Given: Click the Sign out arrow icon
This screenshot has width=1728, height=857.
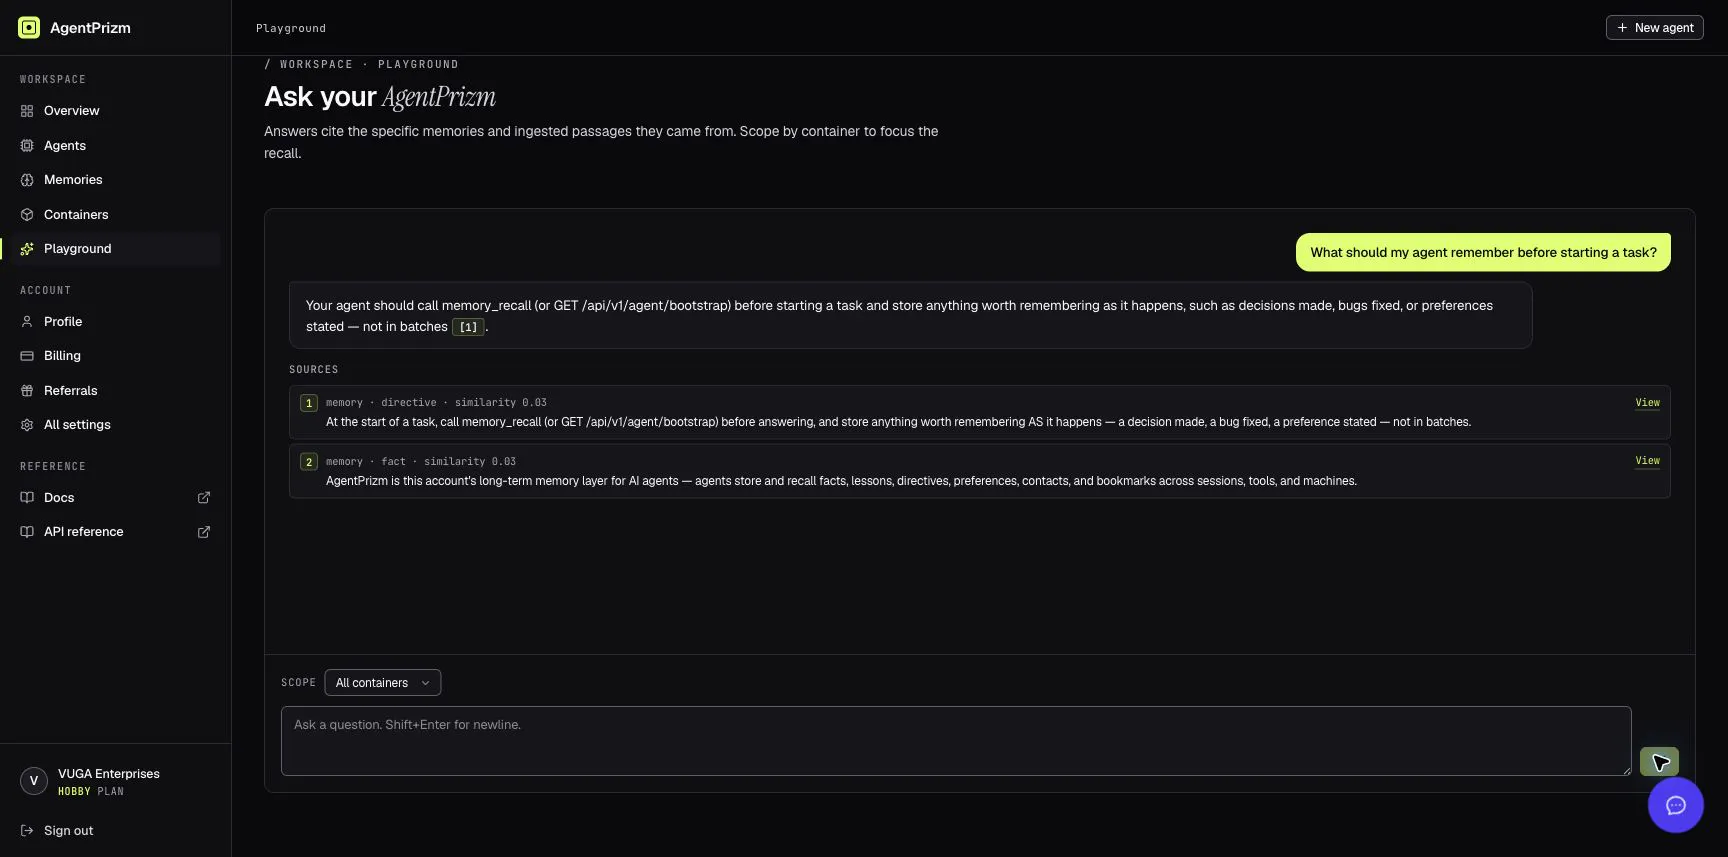Looking at the screenshot, I should pyautogui.click(x=27, y=831).
